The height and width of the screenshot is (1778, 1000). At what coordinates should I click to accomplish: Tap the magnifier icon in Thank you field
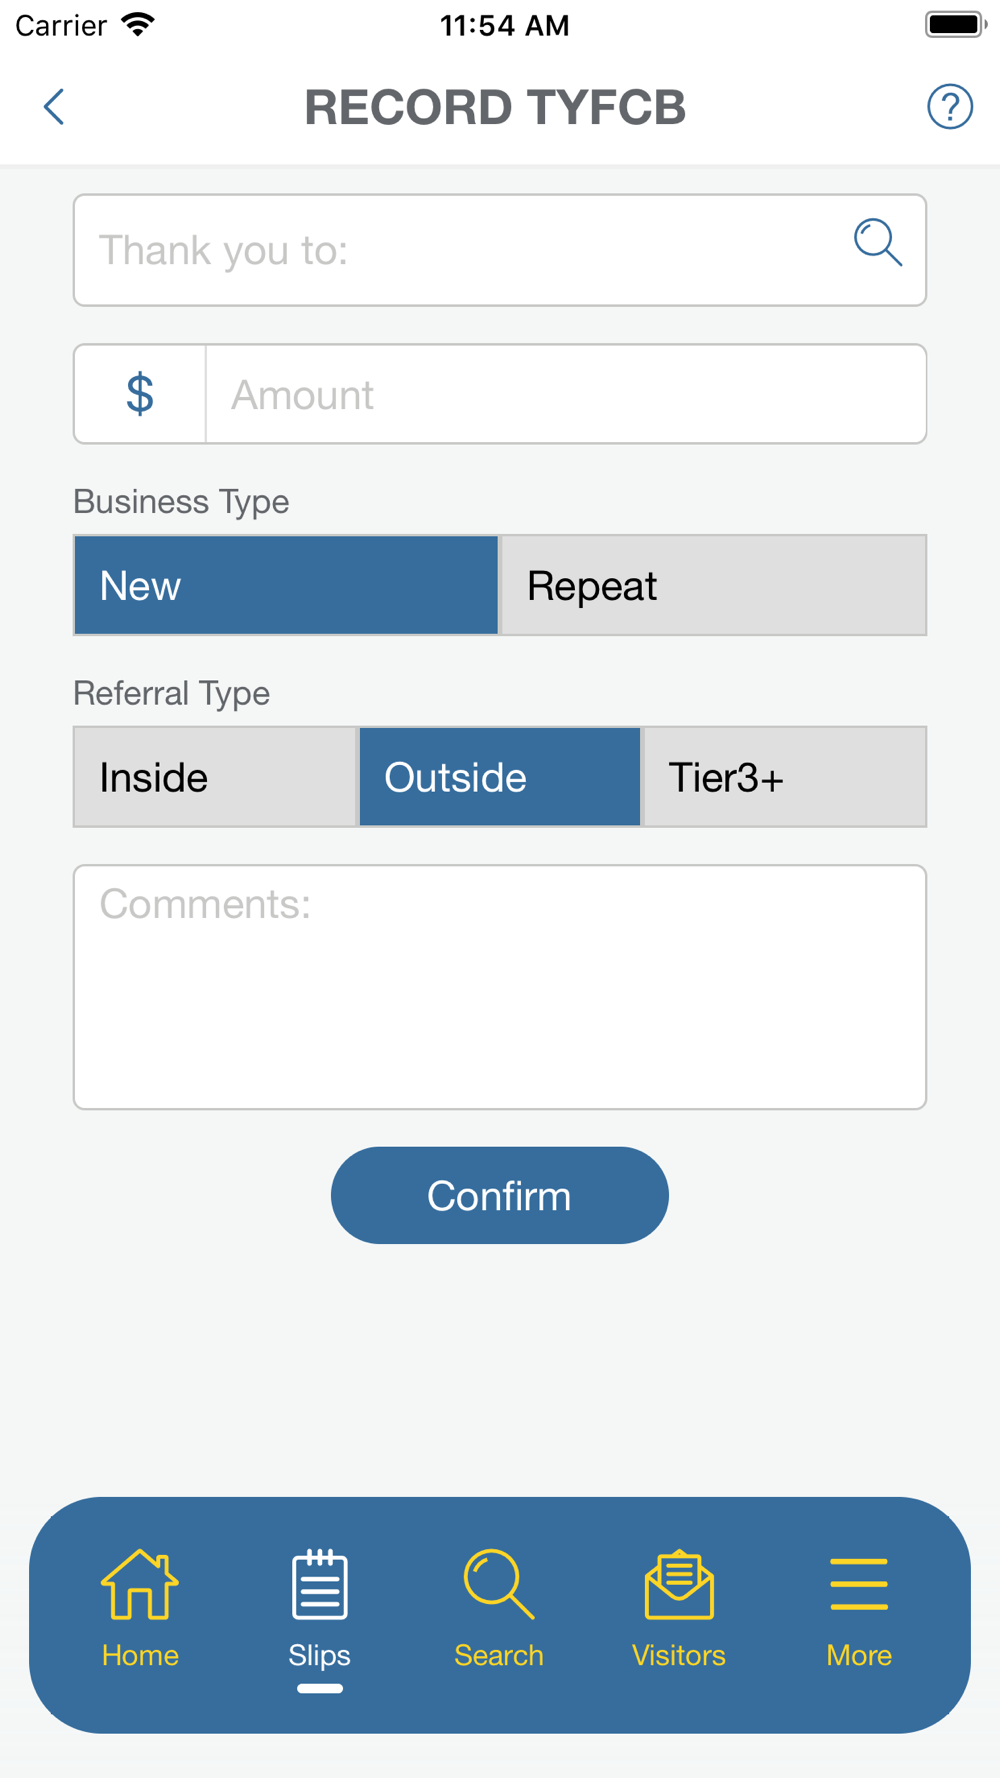pos(878,243)
